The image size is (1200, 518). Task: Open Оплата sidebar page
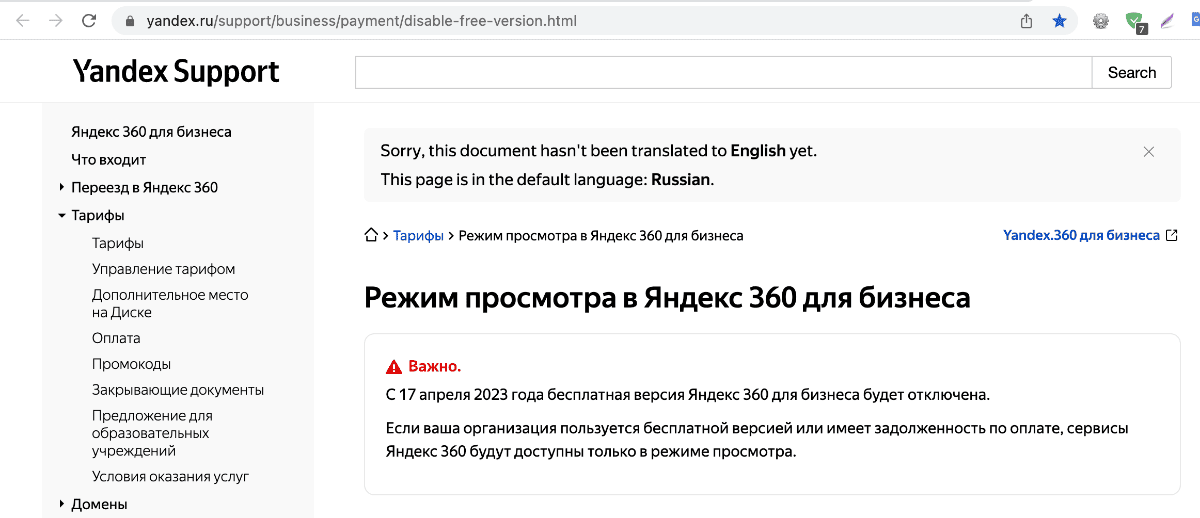point(116,338)
